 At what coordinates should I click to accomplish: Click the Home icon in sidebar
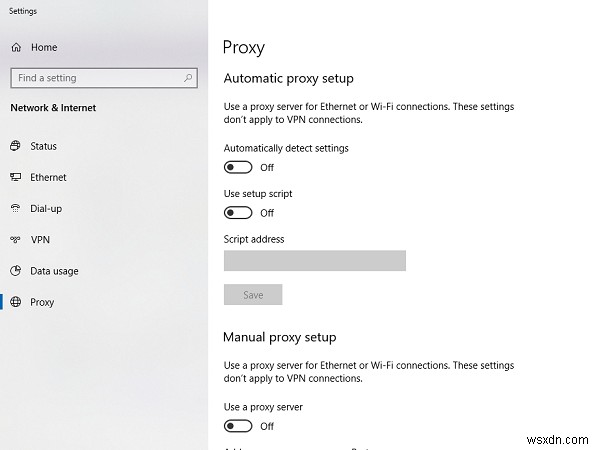point(16,47)
